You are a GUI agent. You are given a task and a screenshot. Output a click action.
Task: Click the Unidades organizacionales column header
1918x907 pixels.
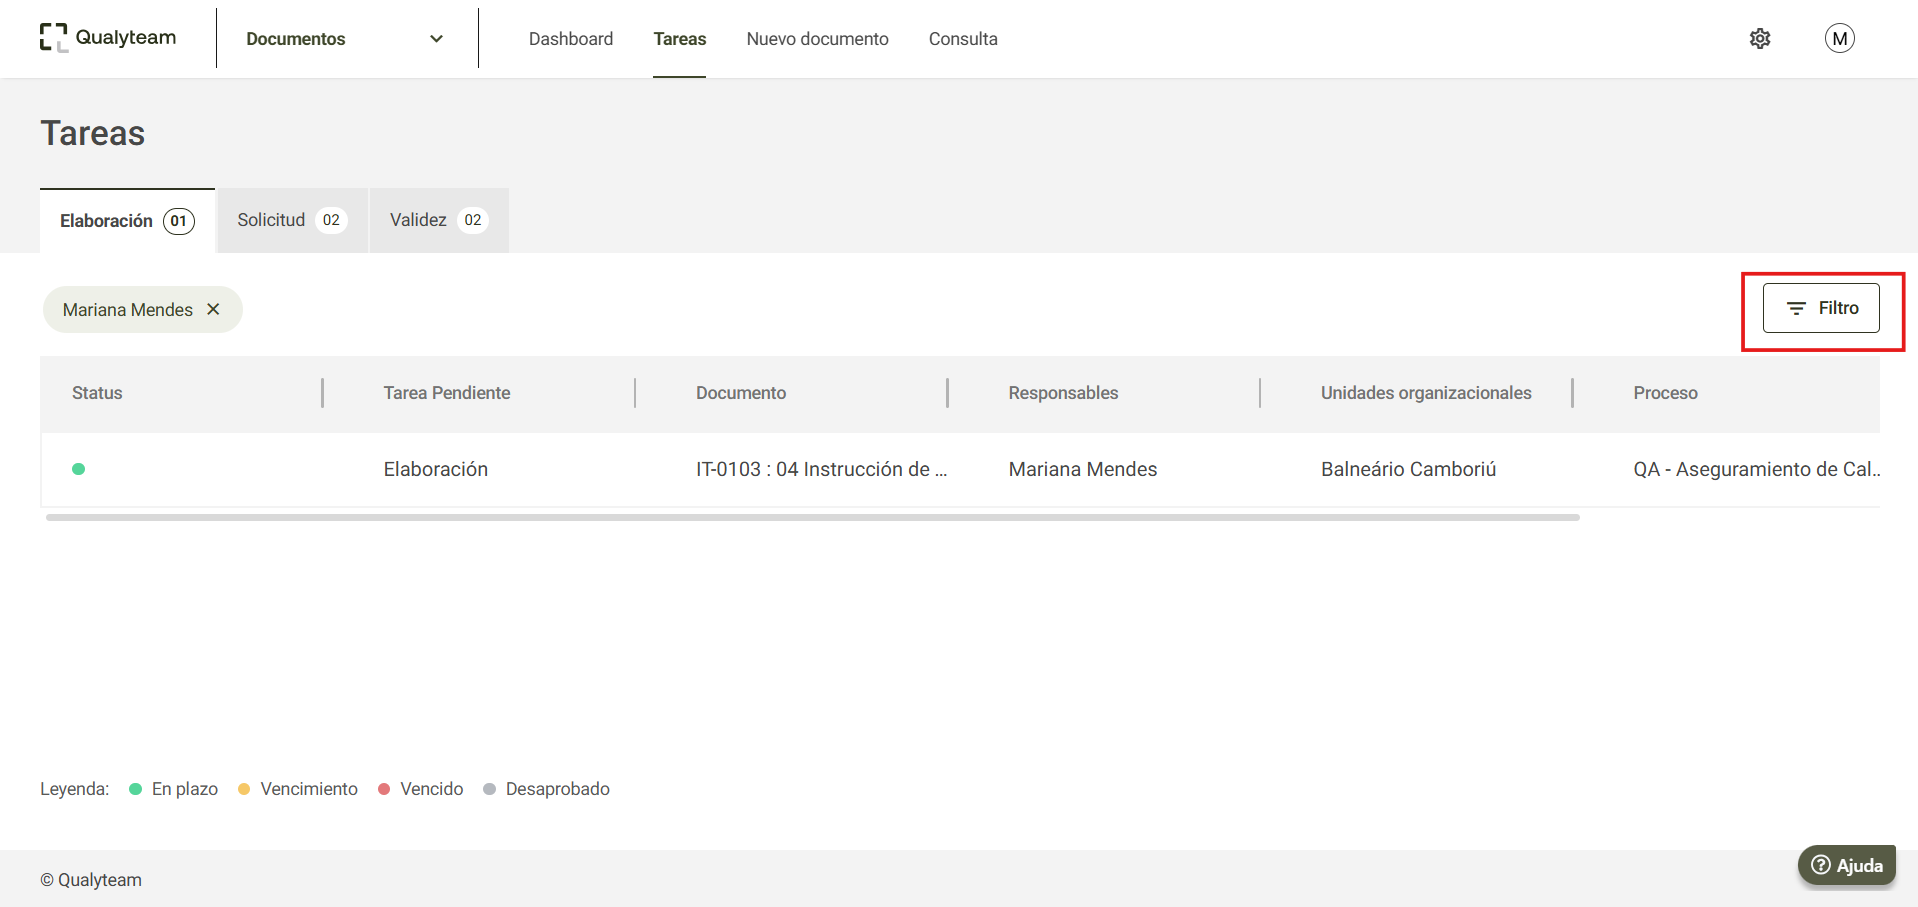coord(1426,393)
